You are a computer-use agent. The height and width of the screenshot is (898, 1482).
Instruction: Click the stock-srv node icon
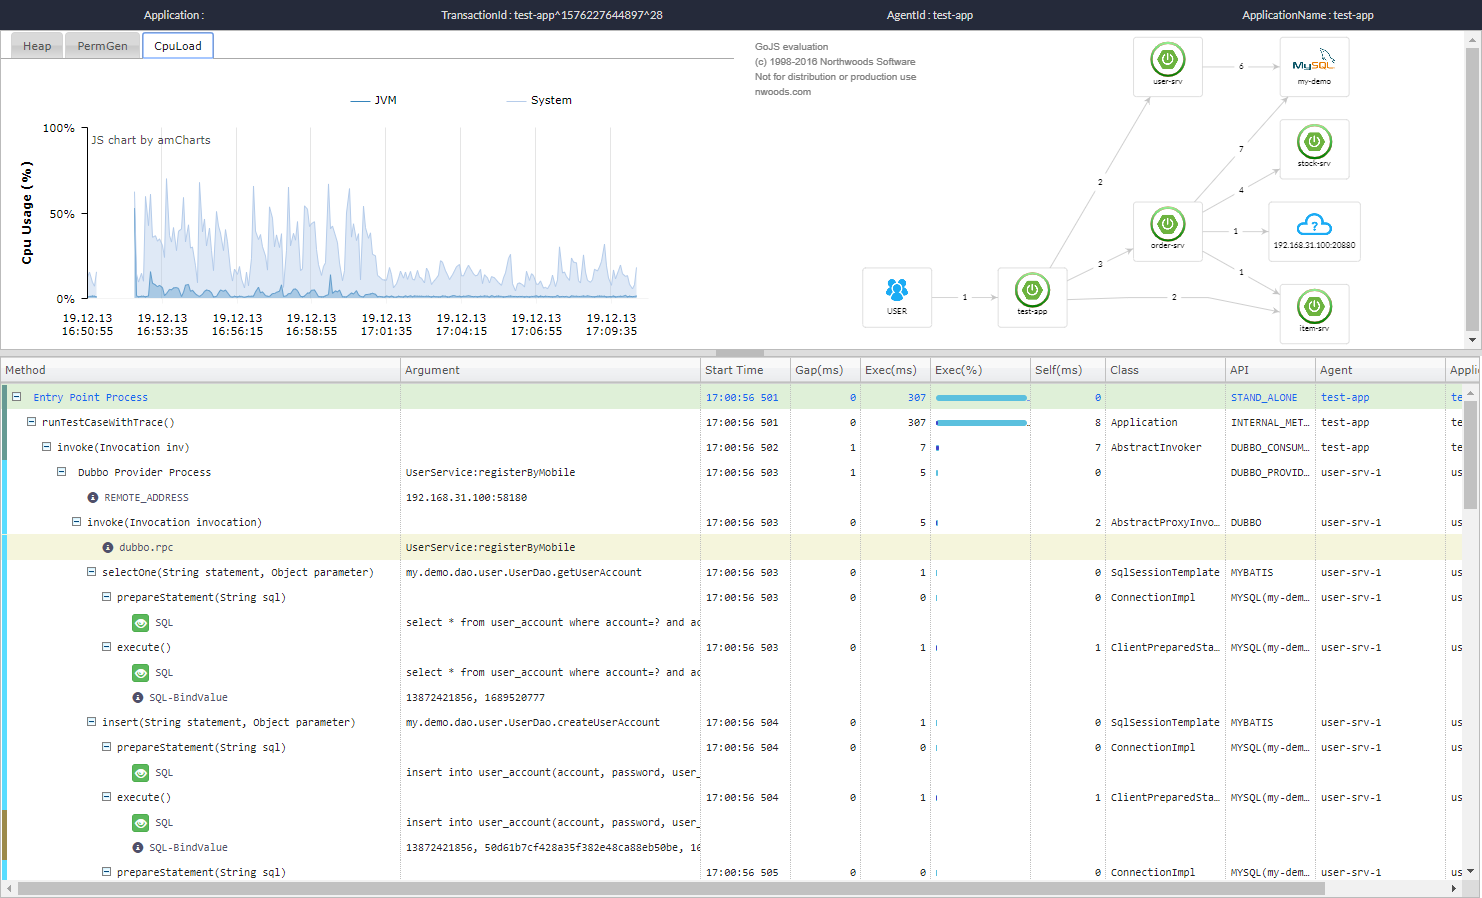point(1314,143)
